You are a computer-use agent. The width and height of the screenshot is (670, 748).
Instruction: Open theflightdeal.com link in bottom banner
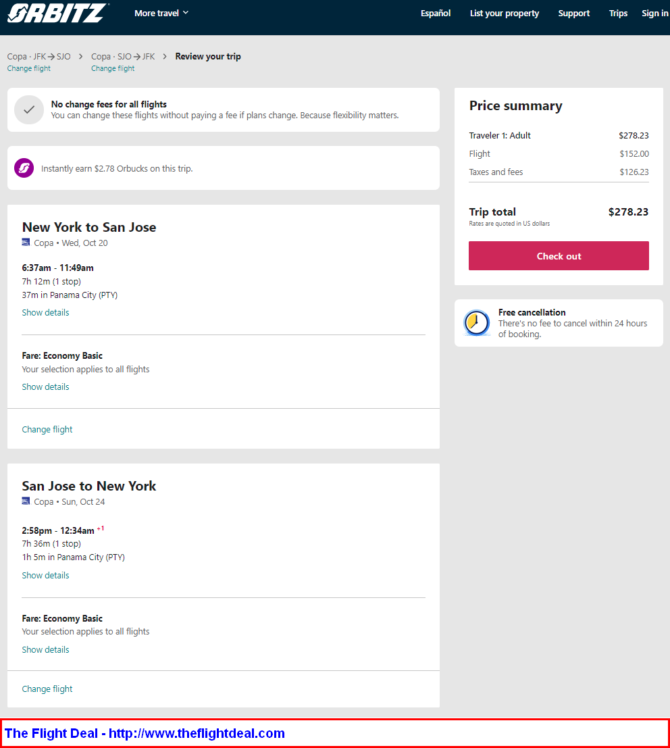point(197,733)
